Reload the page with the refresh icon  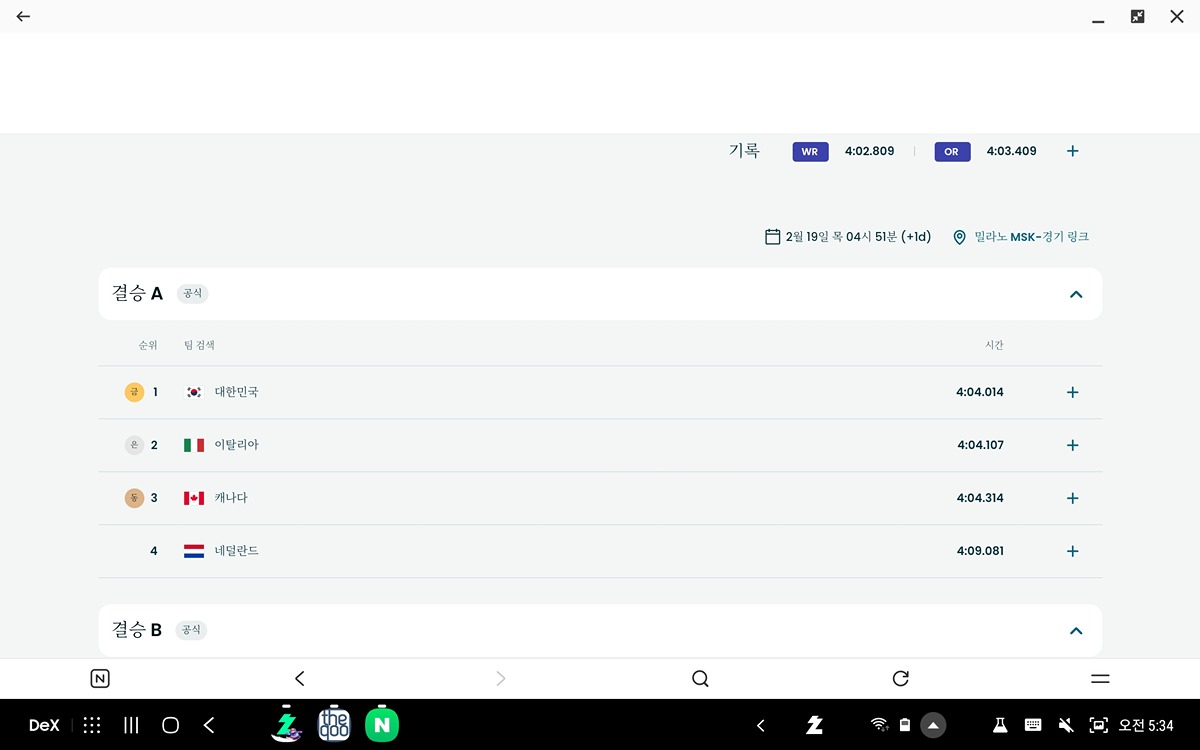[x=900, y=679]
